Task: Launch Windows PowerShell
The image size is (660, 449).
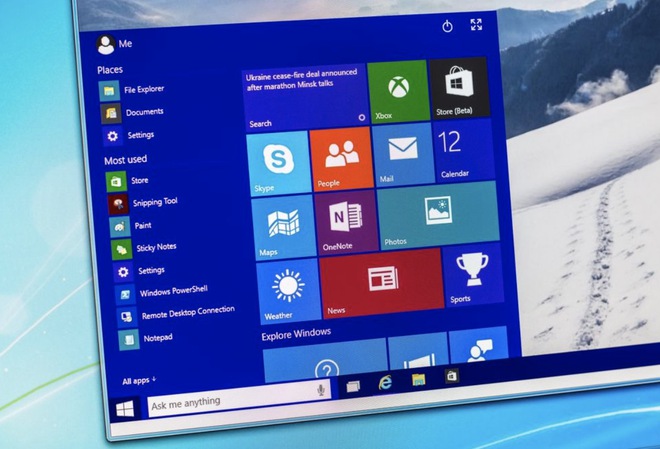Action: click(x=162, y=292)
